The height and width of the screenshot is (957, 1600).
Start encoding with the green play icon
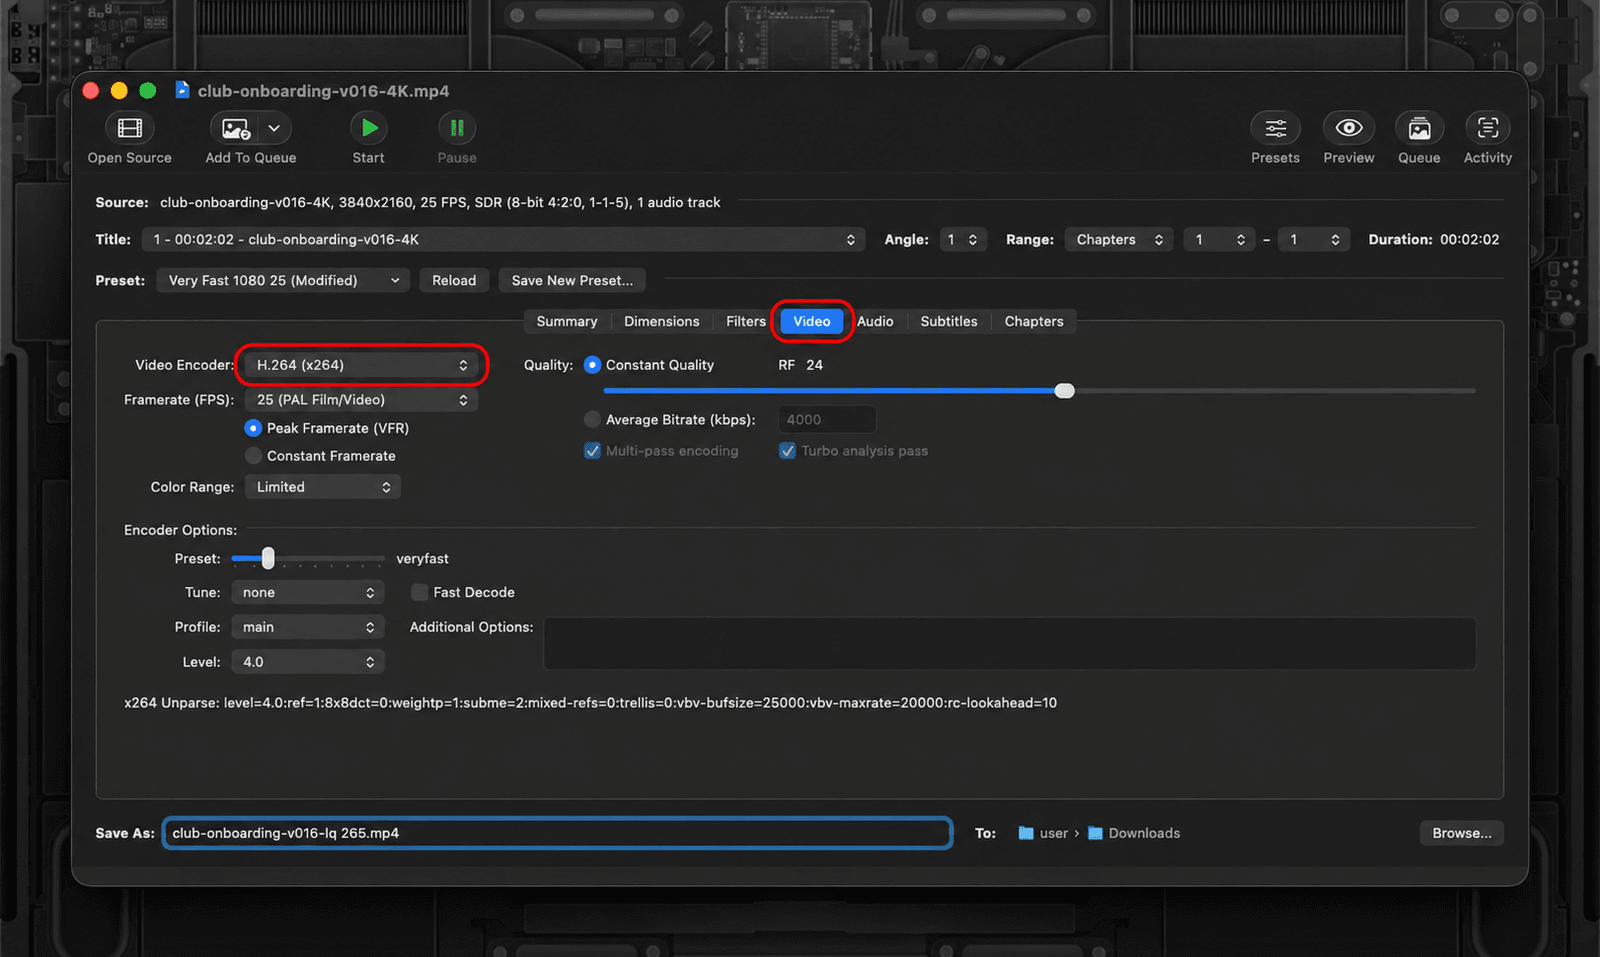tap(369, 128)
